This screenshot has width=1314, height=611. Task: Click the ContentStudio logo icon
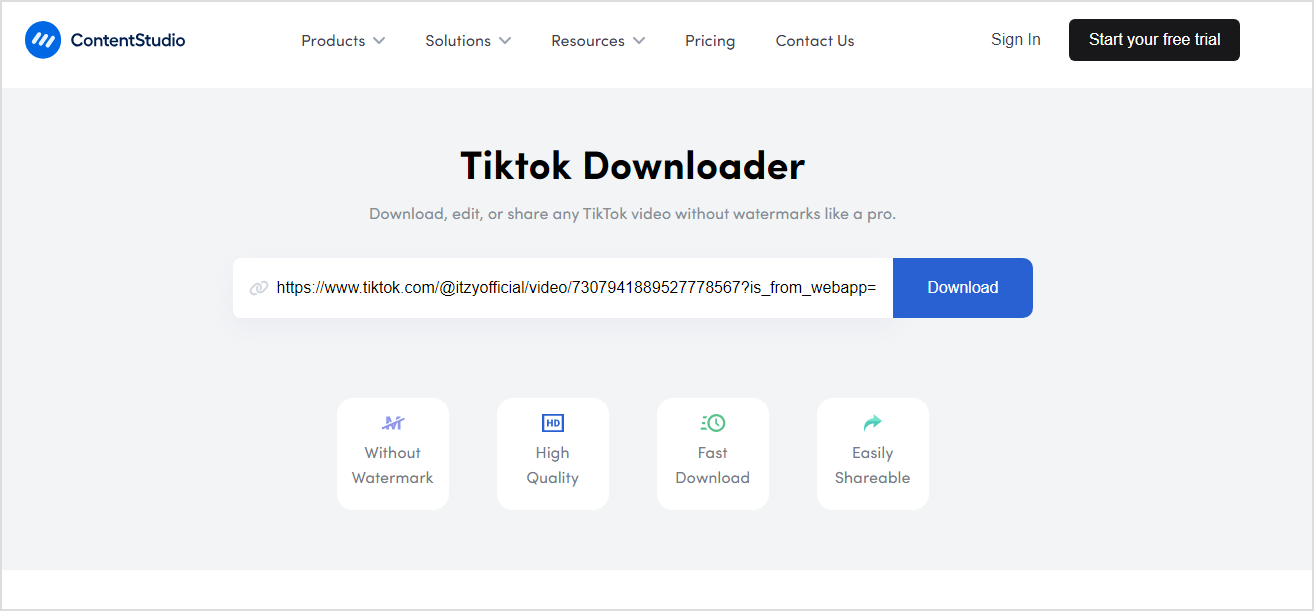click(42, 40)
